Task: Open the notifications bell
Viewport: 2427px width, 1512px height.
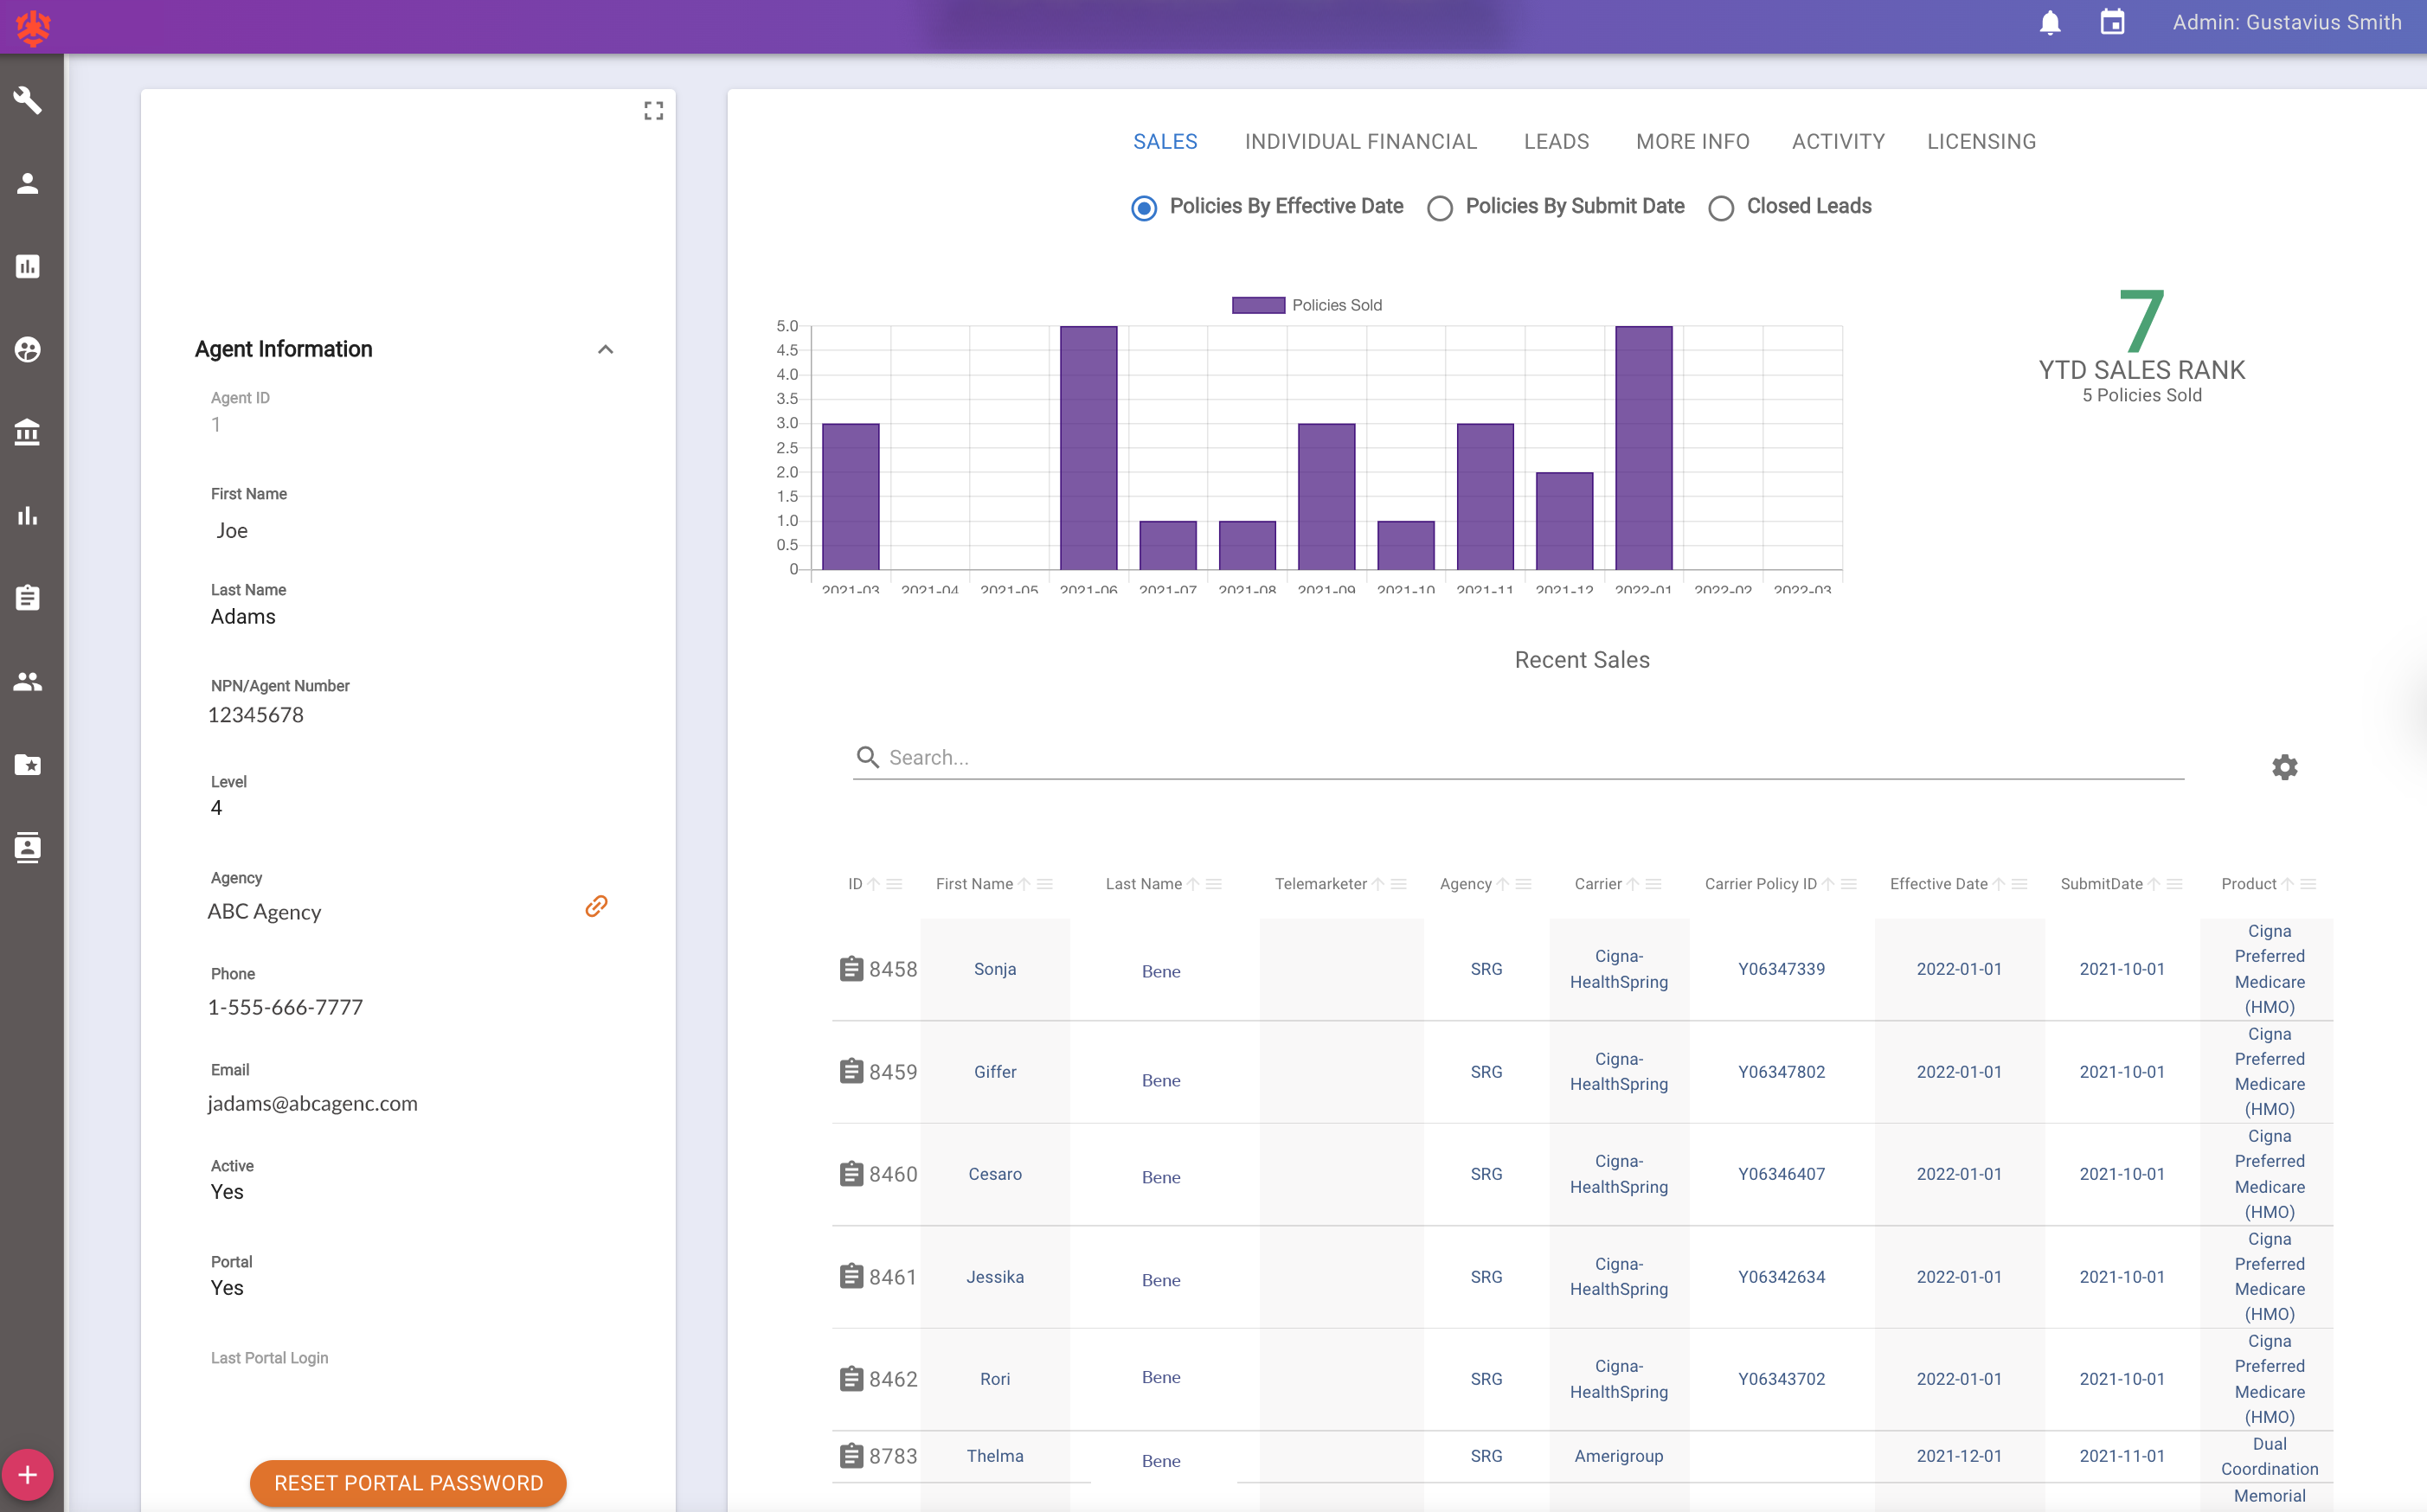Action: pyautogui.click(x=2050, y=23)
